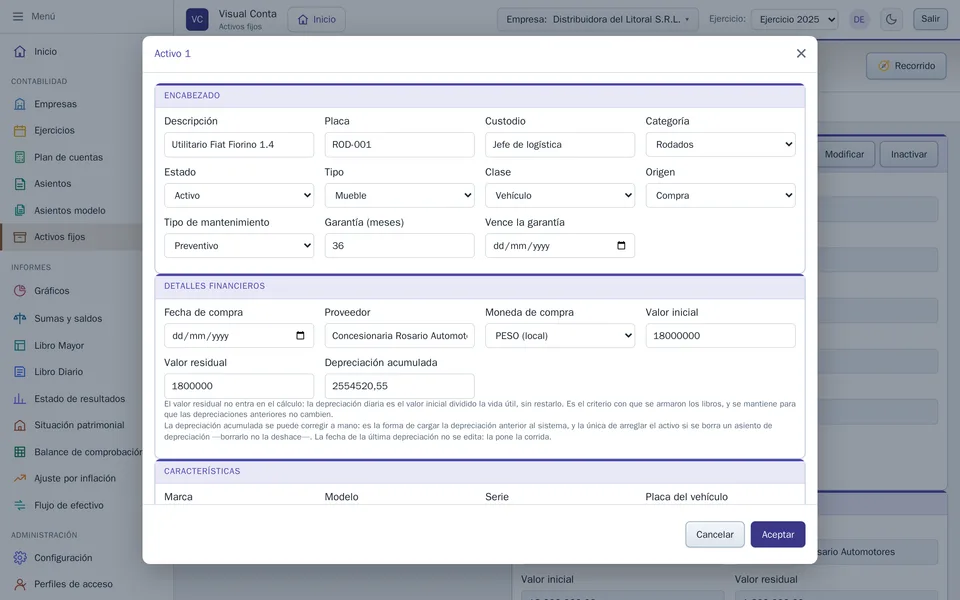Open the Tipo de mantenimiento dropdown
The image size is (960, 600).
click(239, 246)
